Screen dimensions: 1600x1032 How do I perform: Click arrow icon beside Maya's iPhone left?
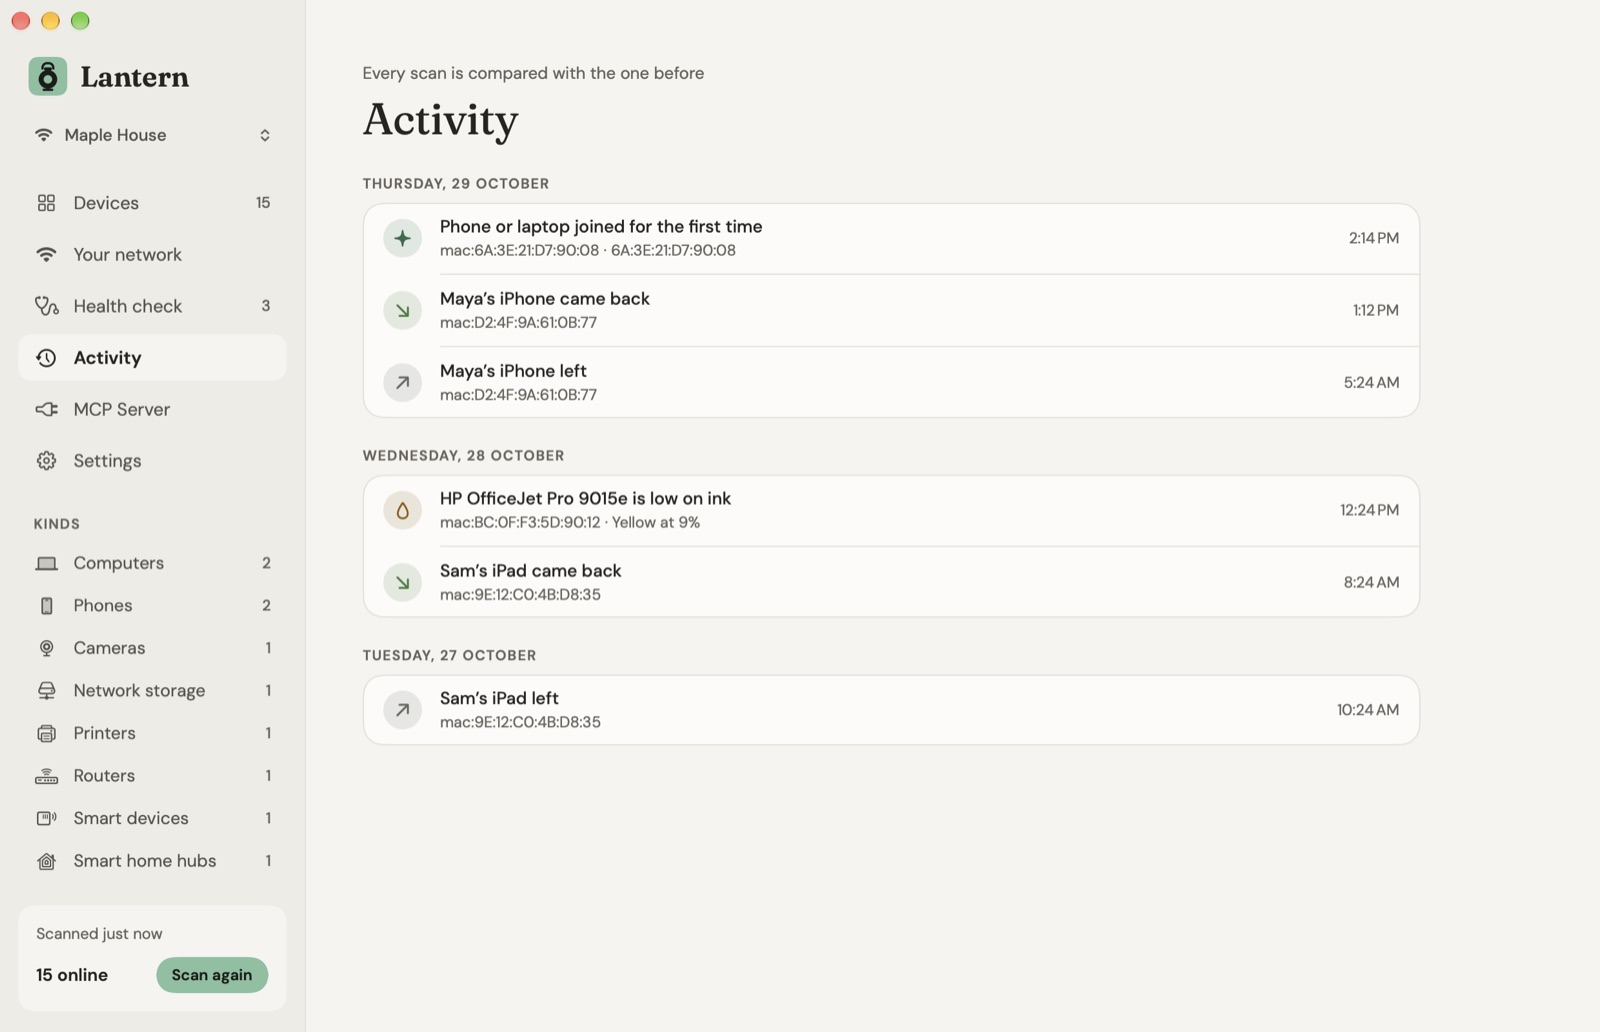(x=402, y=382)
